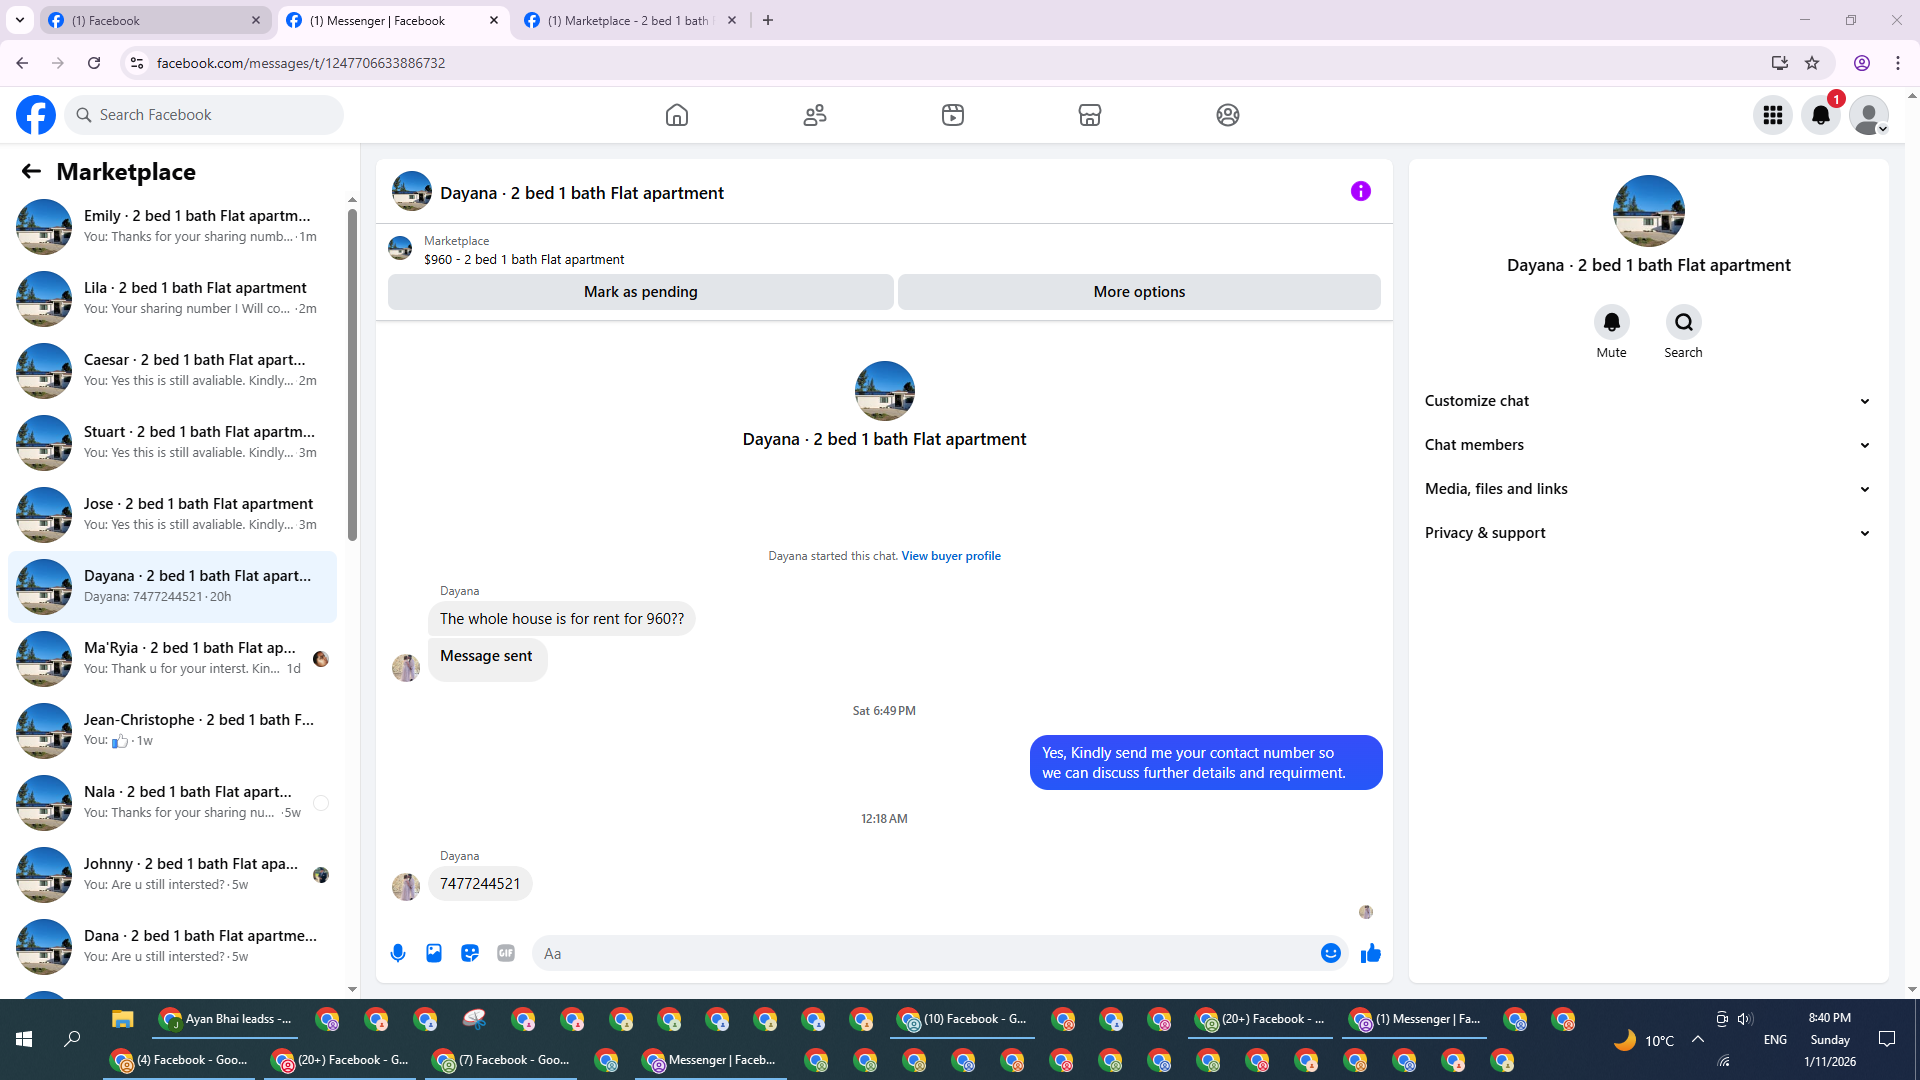
Task: Choose a sticker to send
Action: [x=470, y=953]
